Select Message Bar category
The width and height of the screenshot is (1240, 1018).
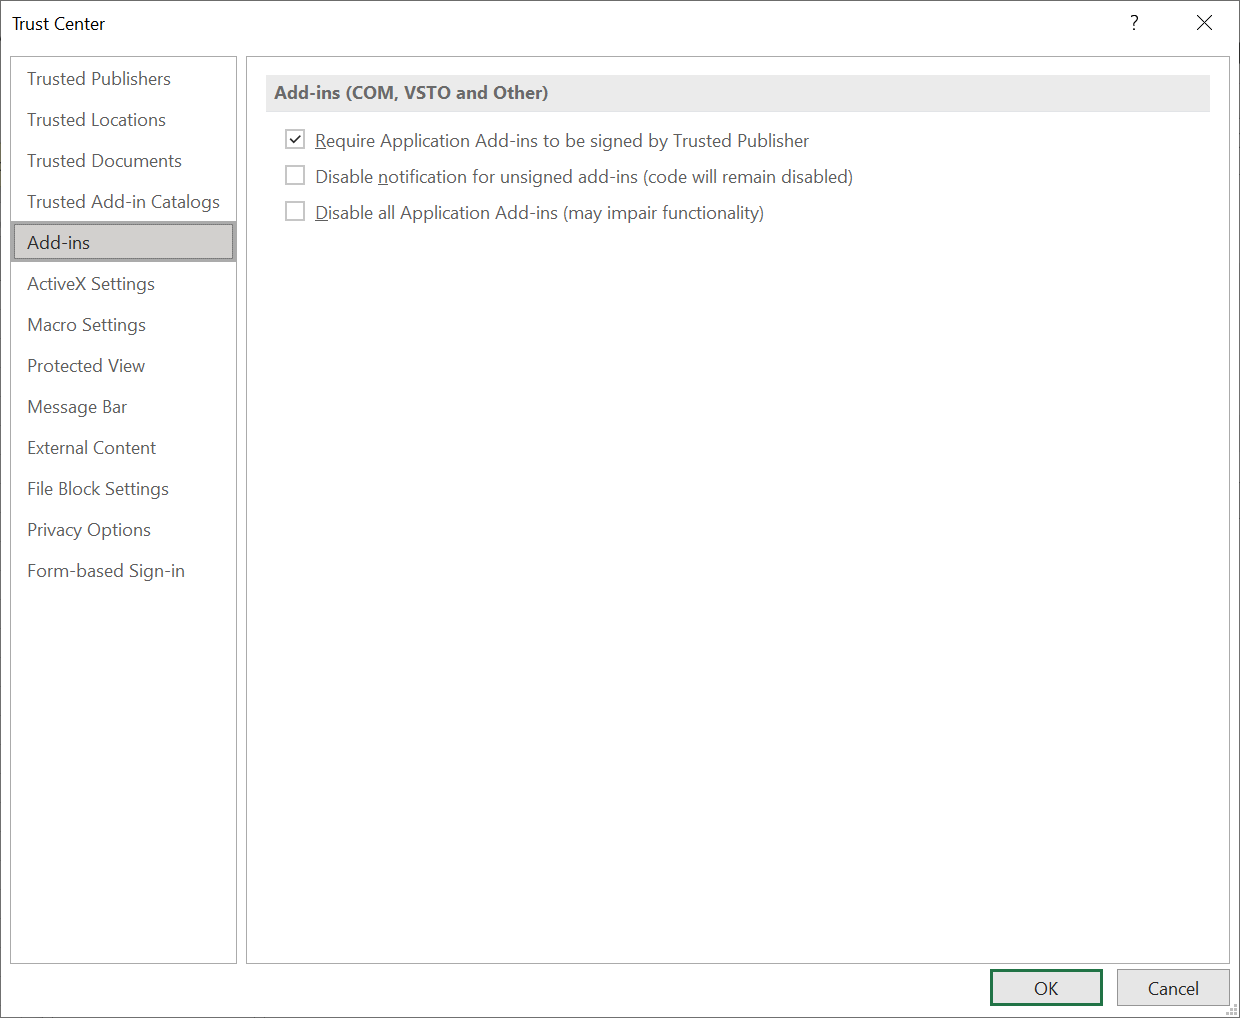123,407
